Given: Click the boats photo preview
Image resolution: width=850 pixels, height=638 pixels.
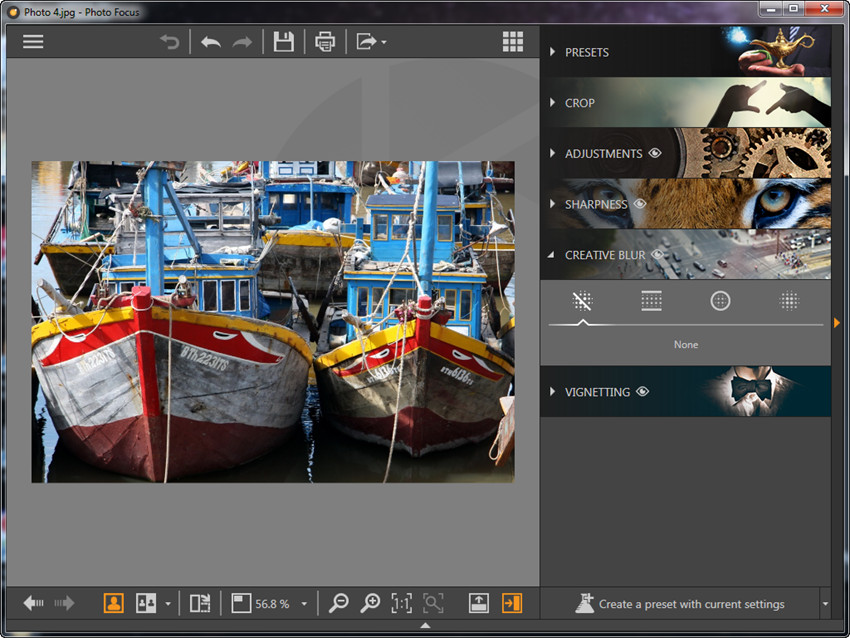Looking at the screenshot, I should click(x=273, y=321).
